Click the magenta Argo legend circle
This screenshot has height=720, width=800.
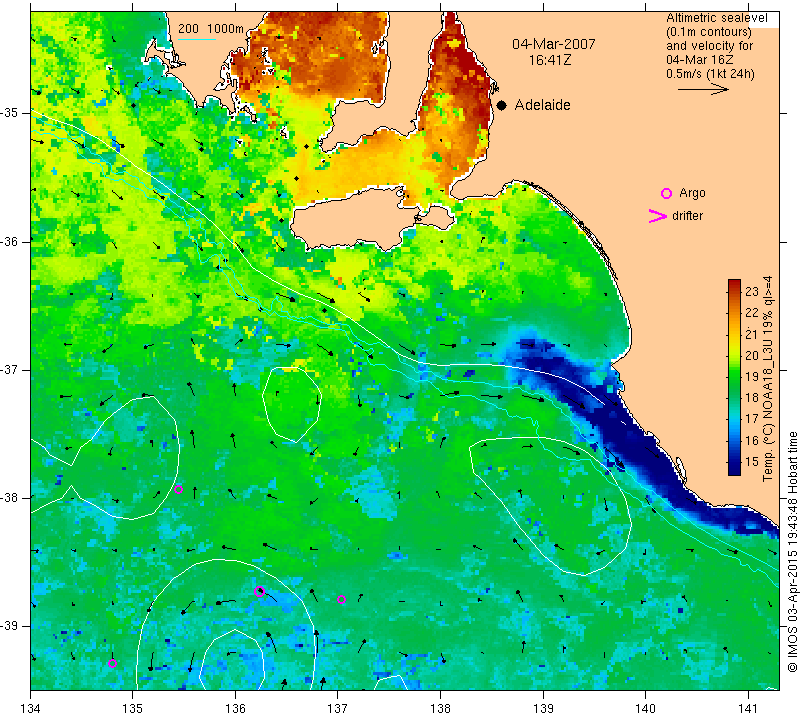tap(666, 193)
